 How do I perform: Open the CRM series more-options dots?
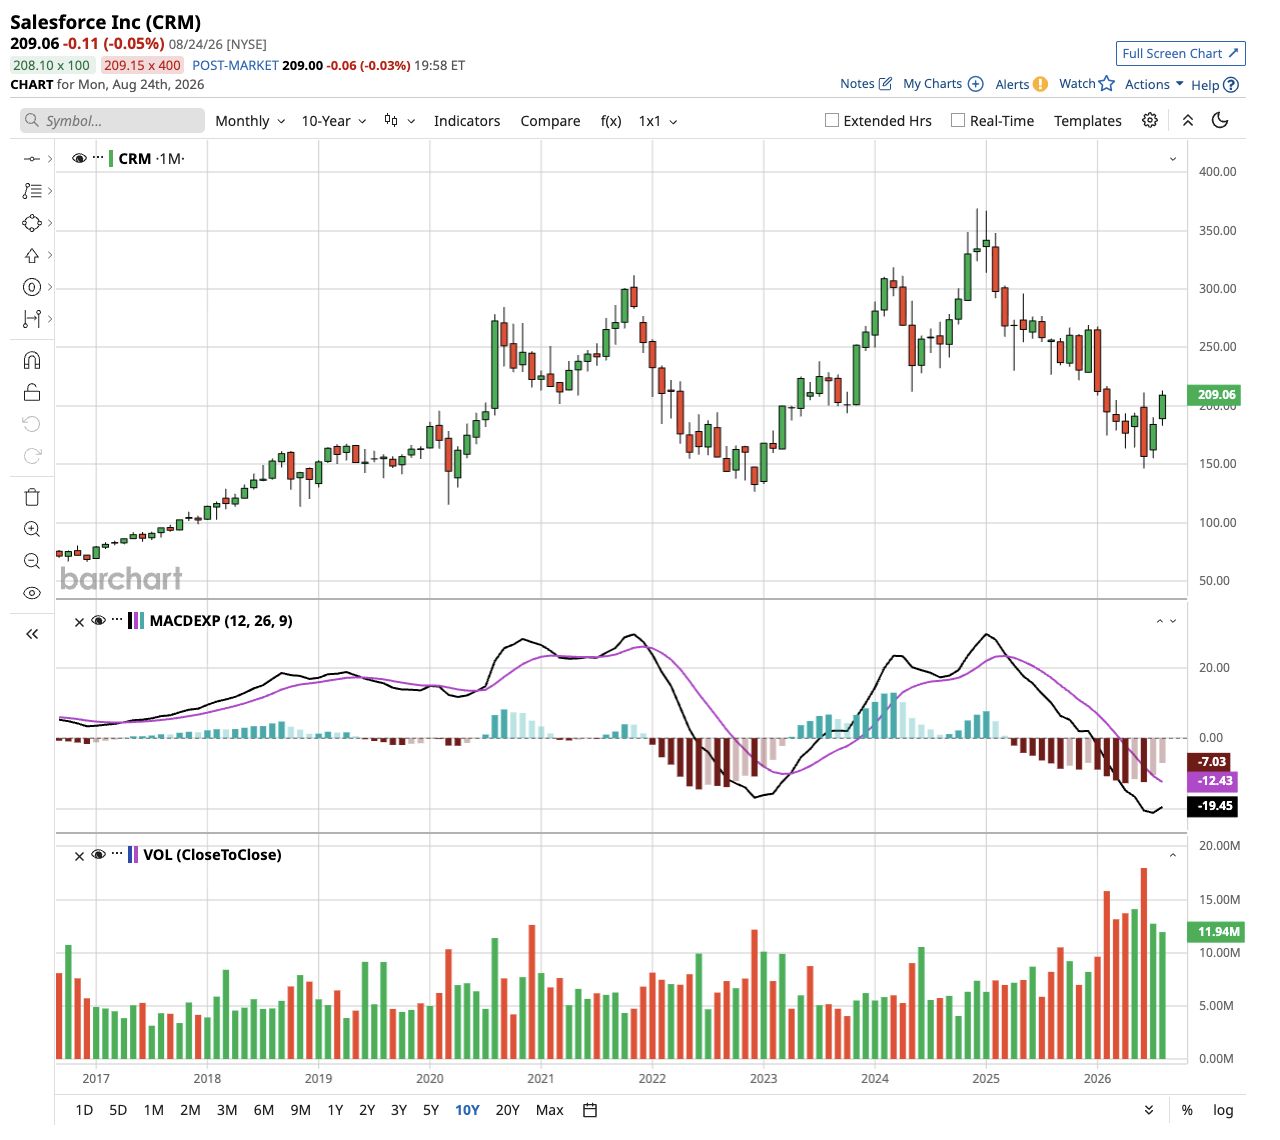click(x=99, y=158)
